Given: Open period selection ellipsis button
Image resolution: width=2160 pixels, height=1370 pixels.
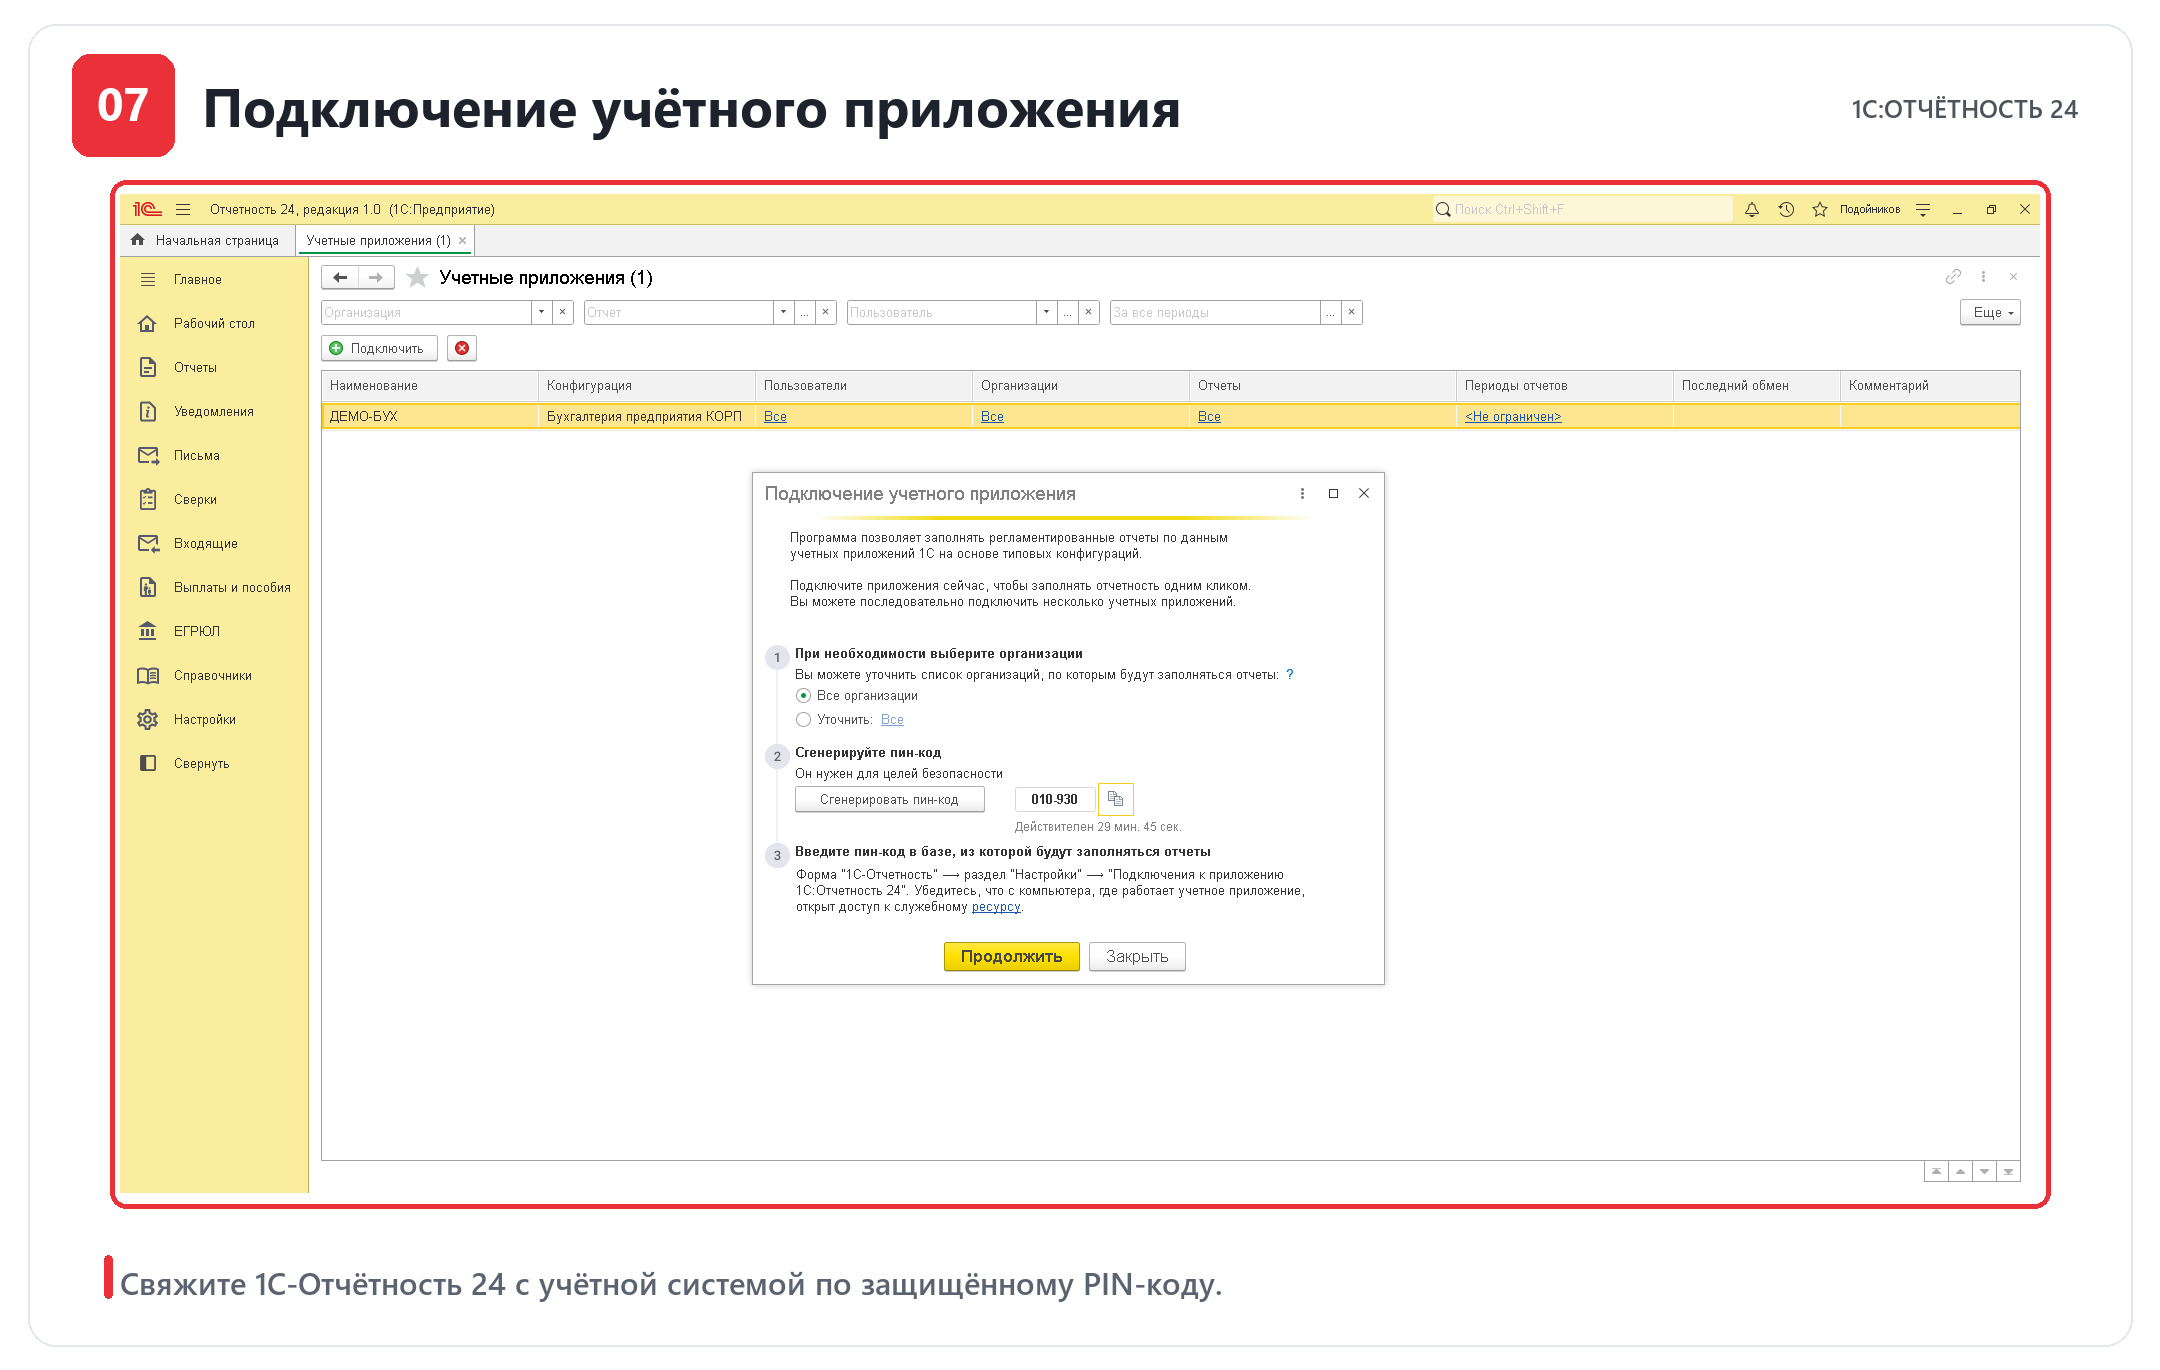Looking at the screenshot, I should 1330,312.
